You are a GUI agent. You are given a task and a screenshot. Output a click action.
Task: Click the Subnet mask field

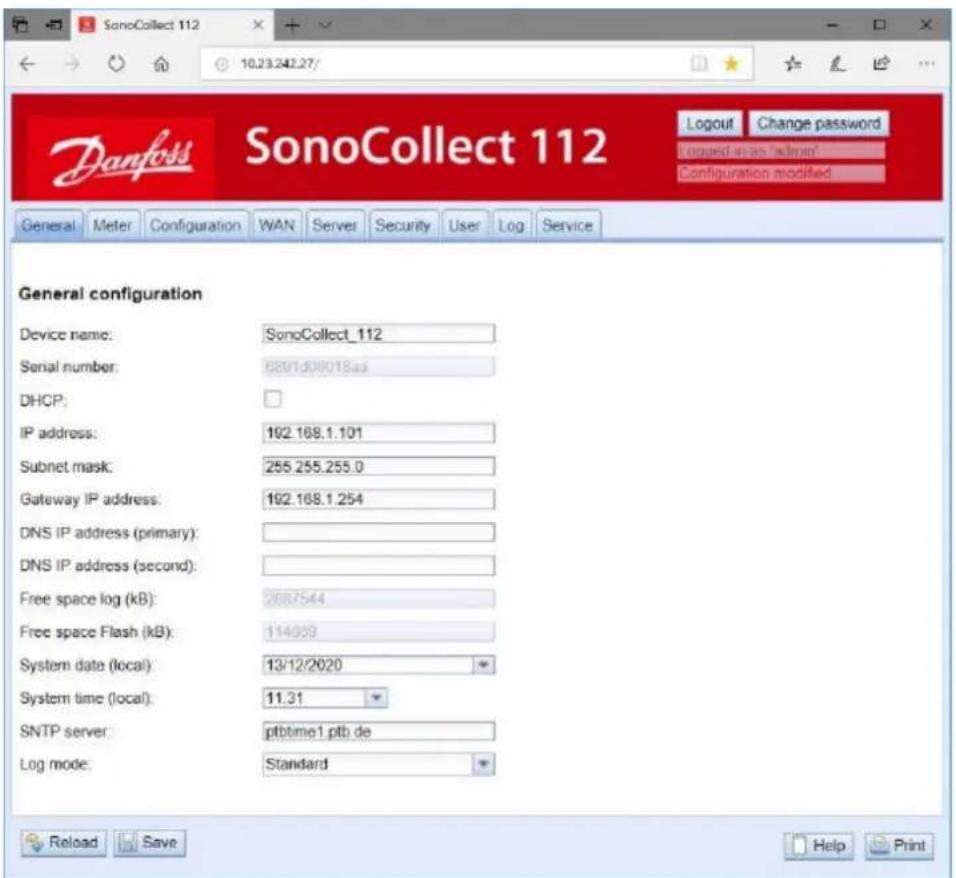(379, 466)
